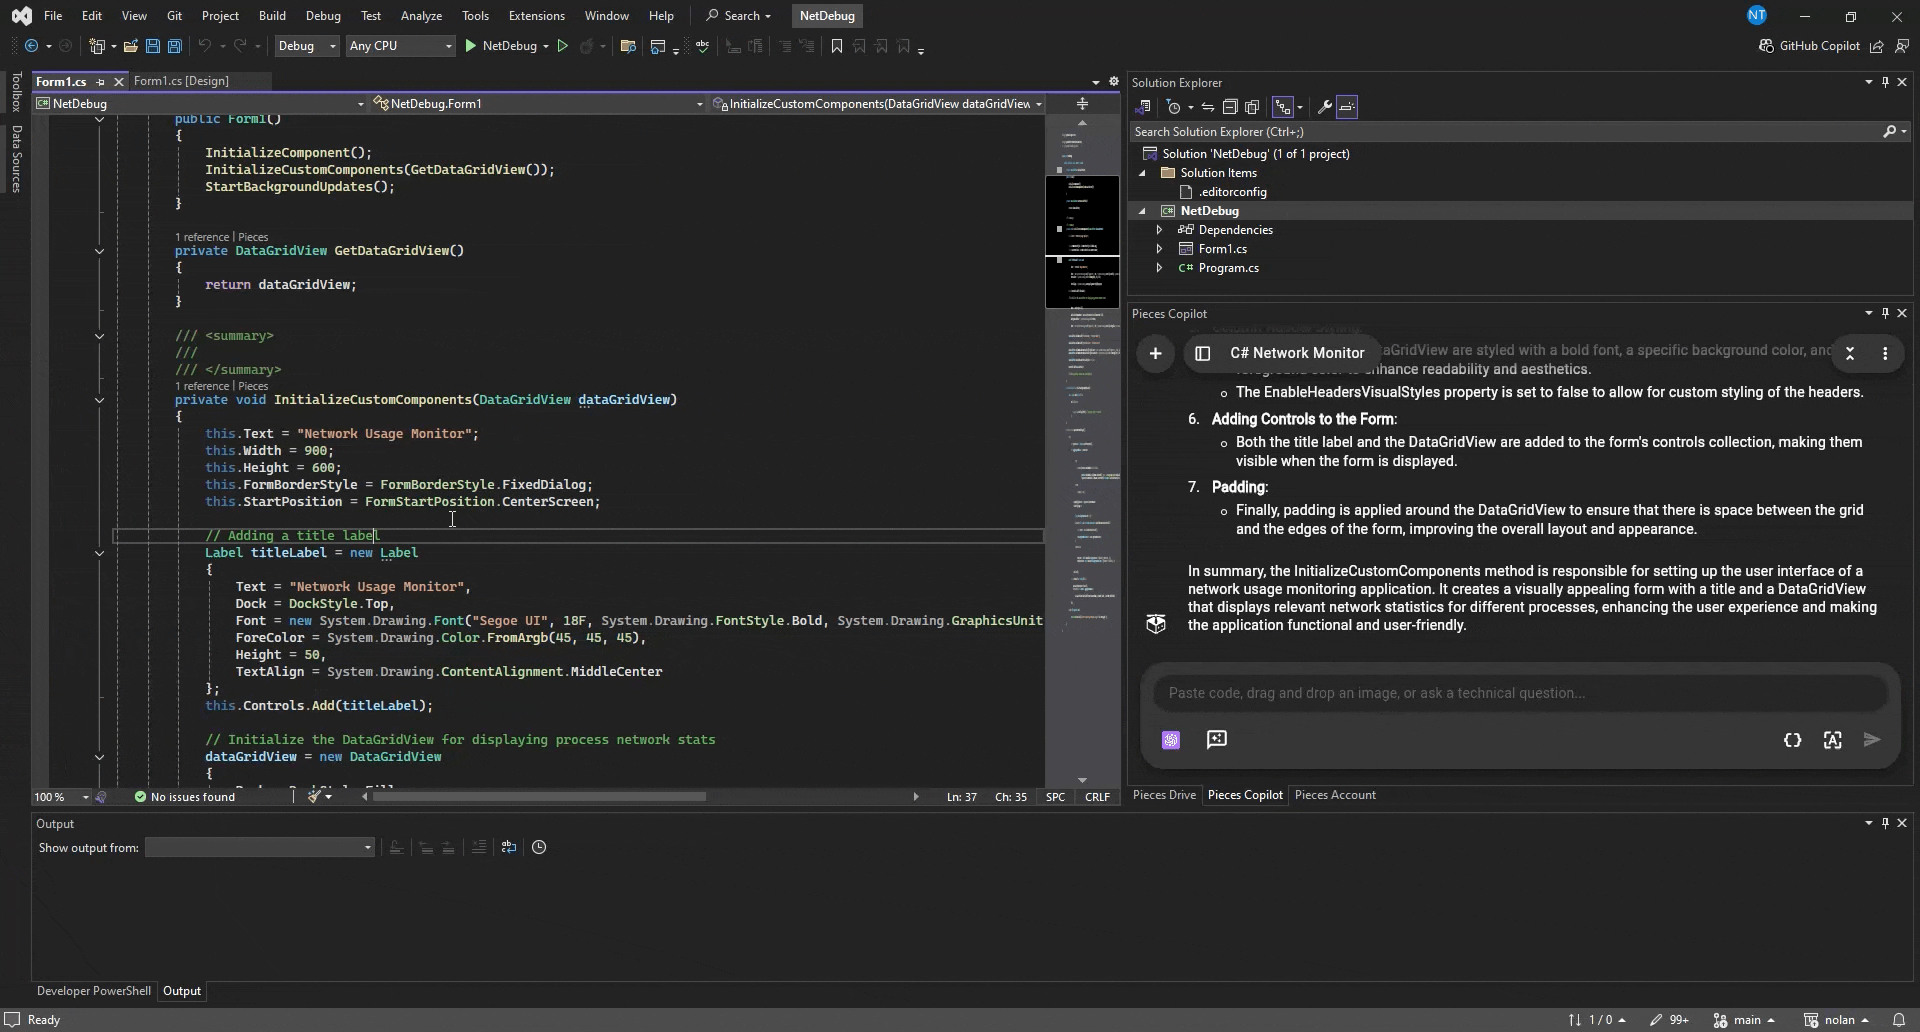The image size is (1920, 1032).
Task: Click the code braces icon in Pieces chat input
Action: [x=1792, y=740]
